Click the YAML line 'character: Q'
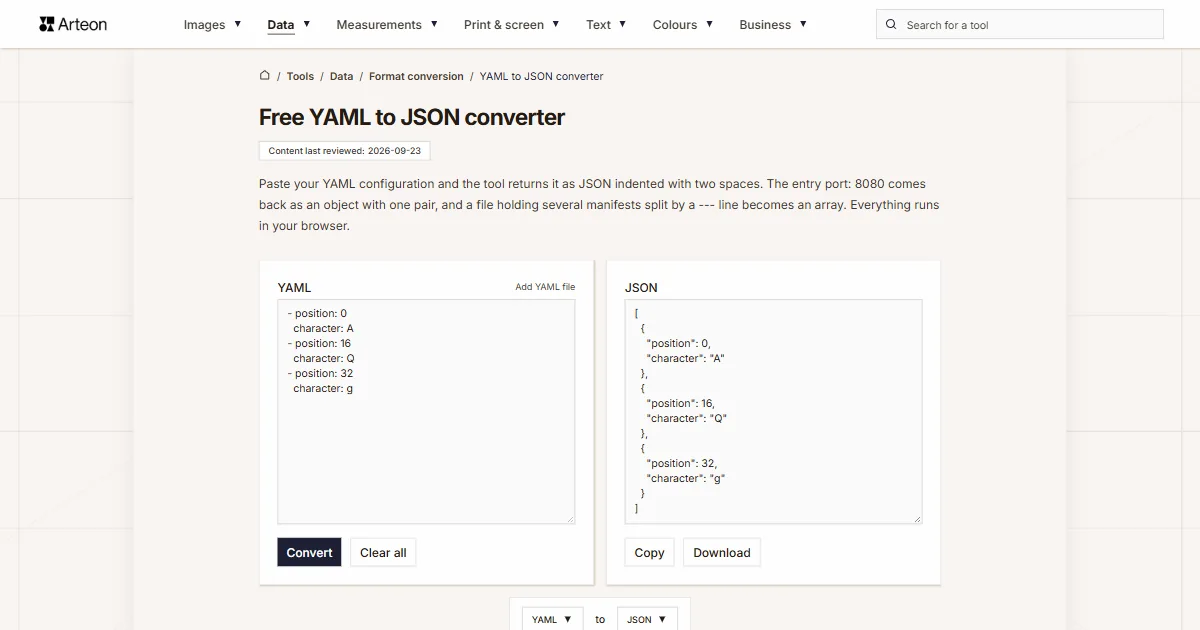 pyautogui.click(x=323, y=358)
